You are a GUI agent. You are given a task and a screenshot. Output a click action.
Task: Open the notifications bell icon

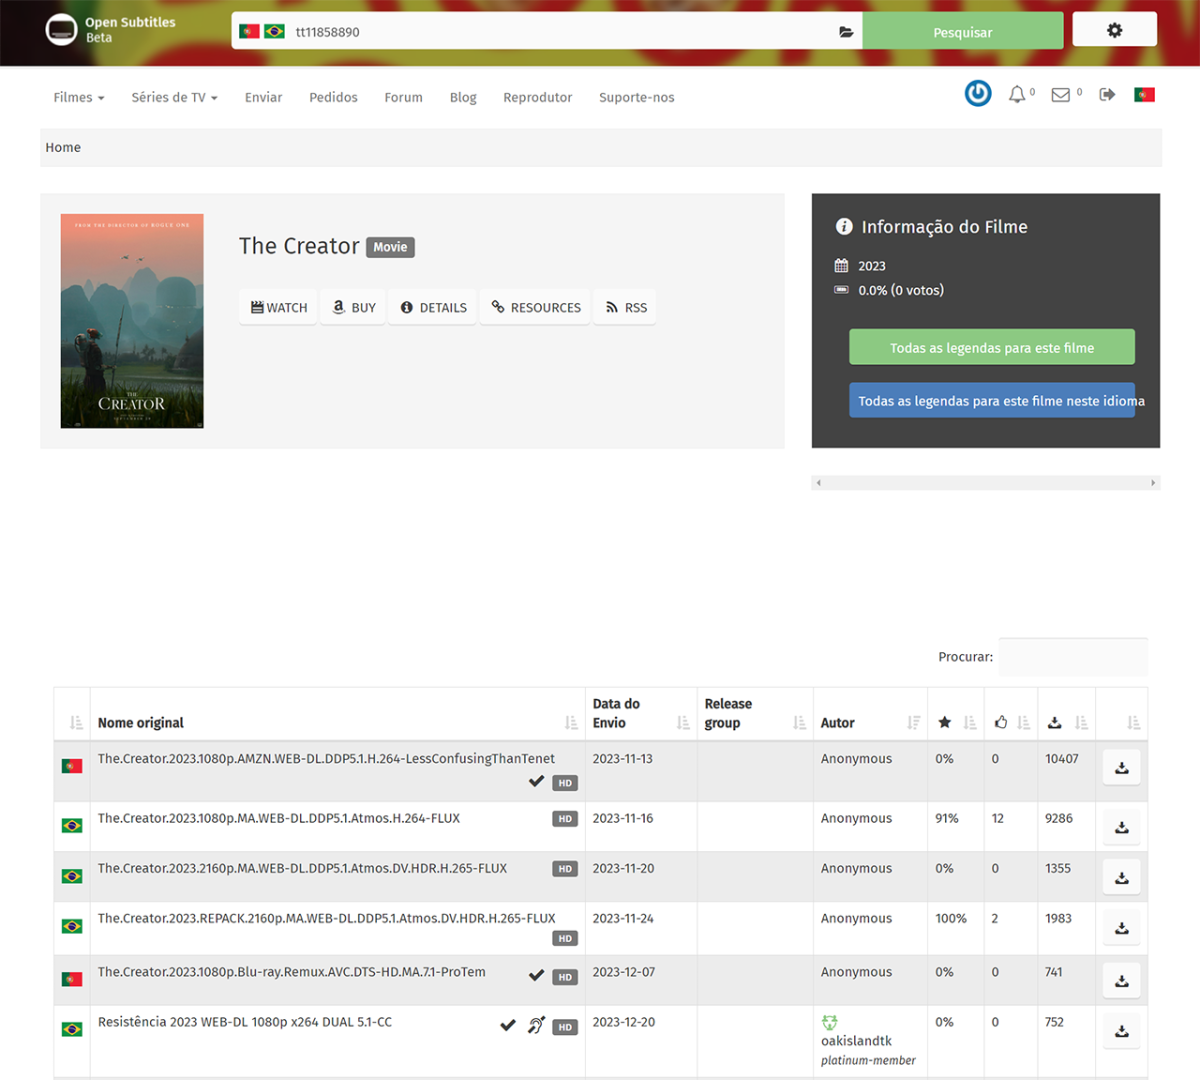[x=1017, y=95]
